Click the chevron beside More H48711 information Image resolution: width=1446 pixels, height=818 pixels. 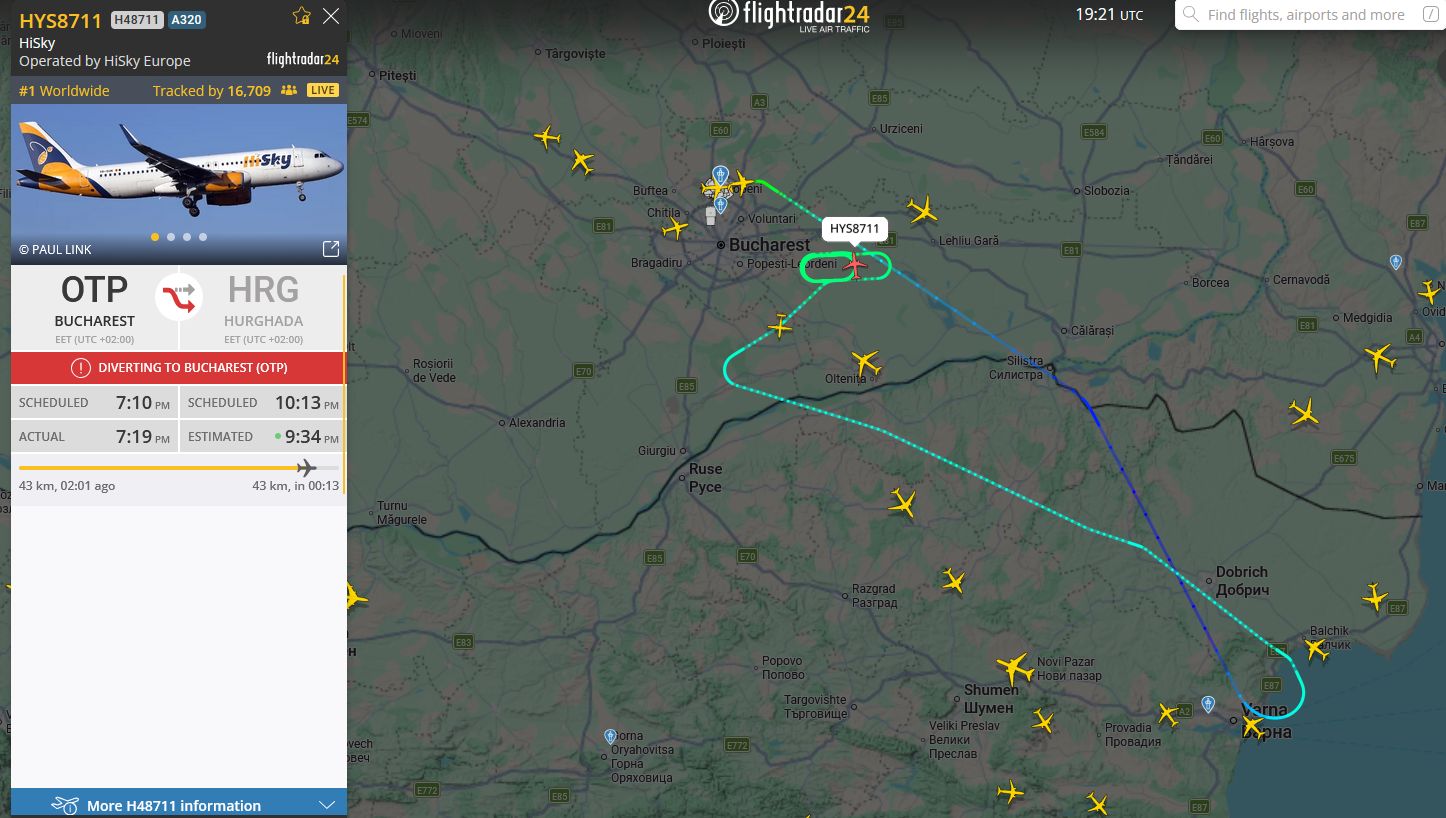click(327, 805)
